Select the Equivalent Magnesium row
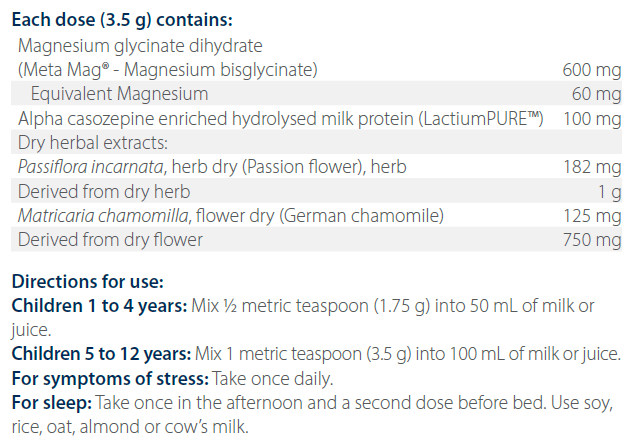The width and height of the screenshot is (631, 448). [119, 94]
